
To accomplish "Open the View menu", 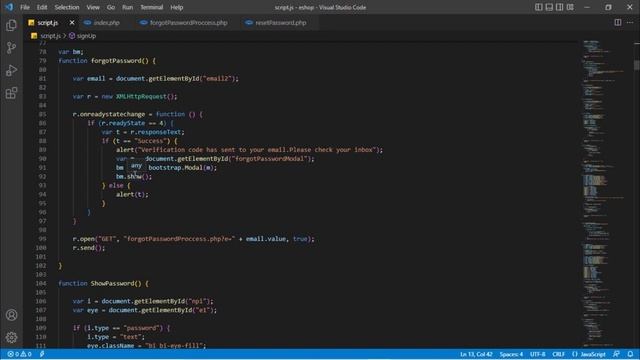I will pos(93,7).
